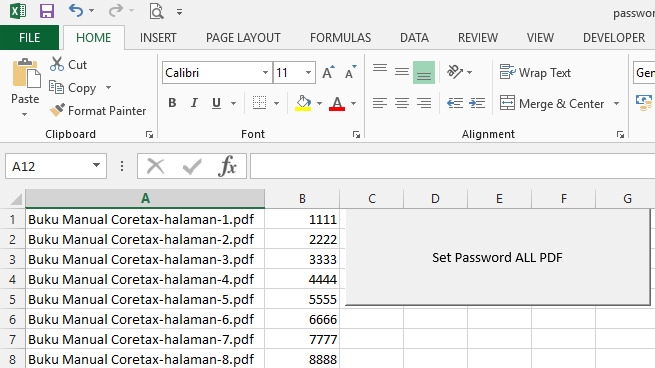Toggle Wrap Text
This screenshot has height=368, width=655.
pos(535,73)
